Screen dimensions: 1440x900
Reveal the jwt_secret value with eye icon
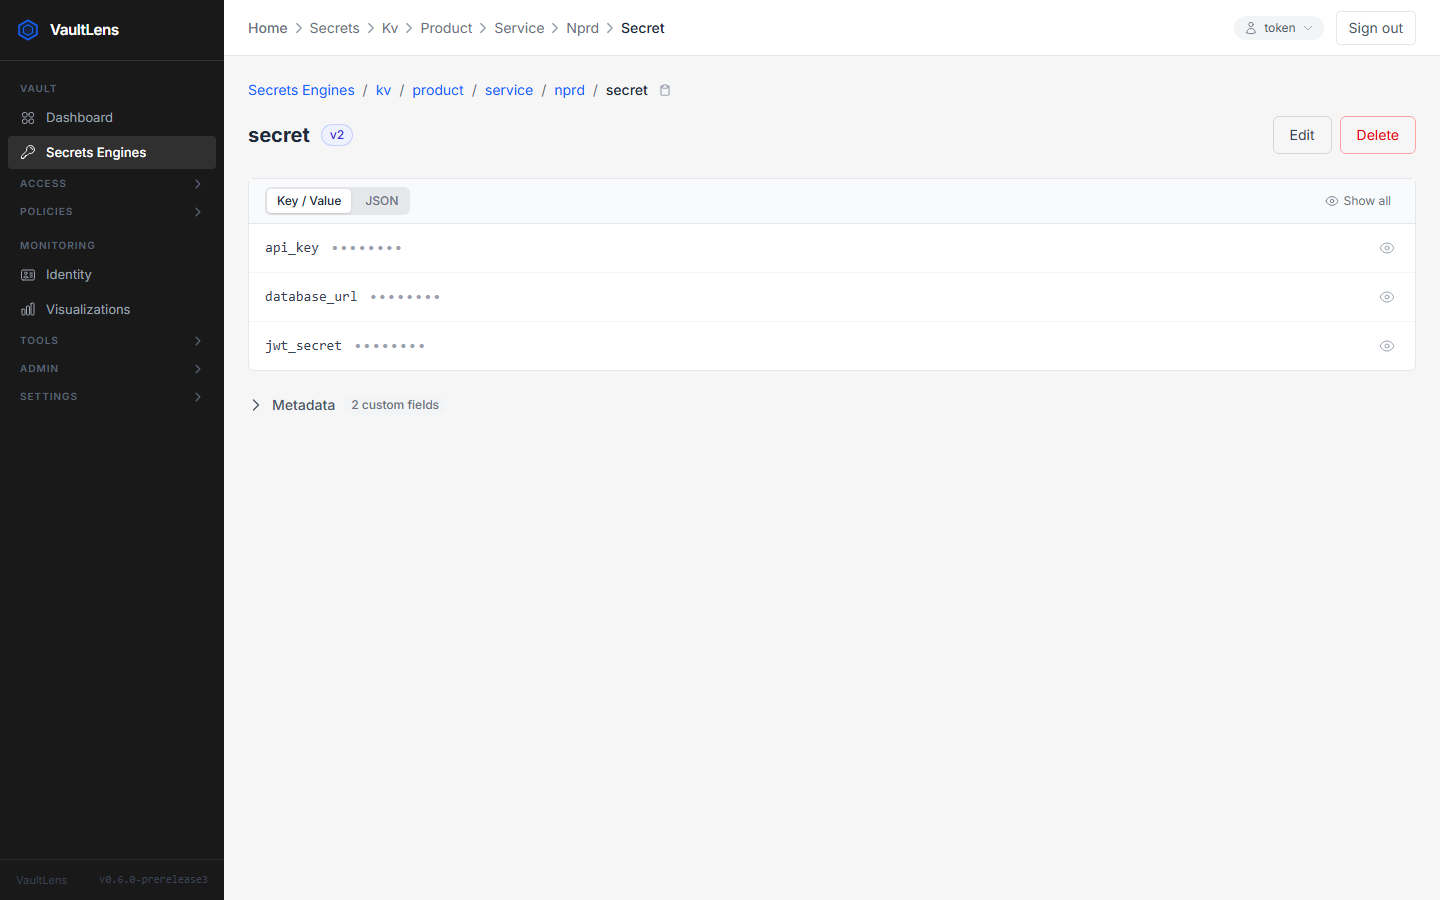1387,346
